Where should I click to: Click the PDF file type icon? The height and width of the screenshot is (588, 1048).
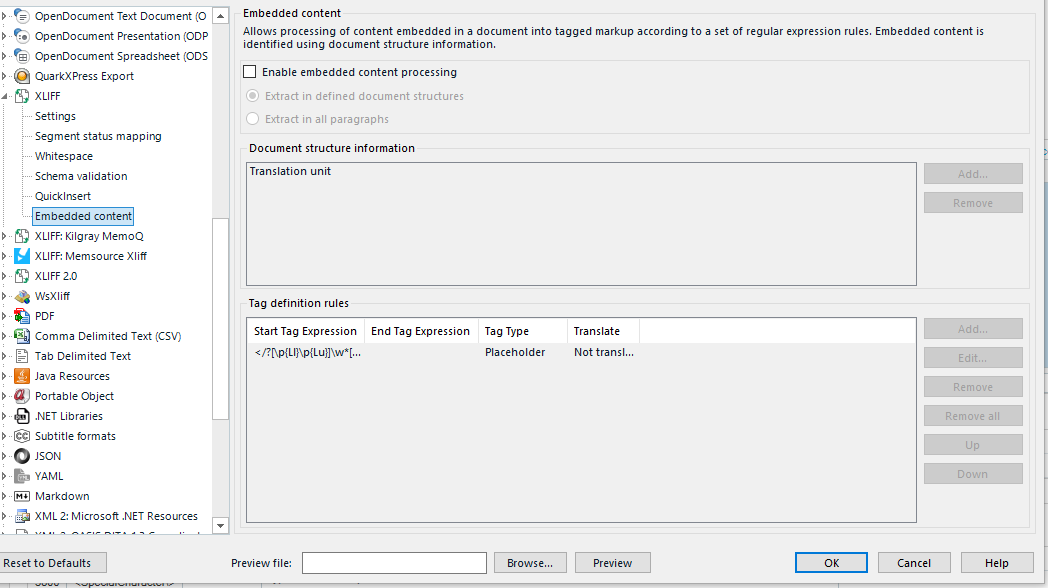[22, 316]
